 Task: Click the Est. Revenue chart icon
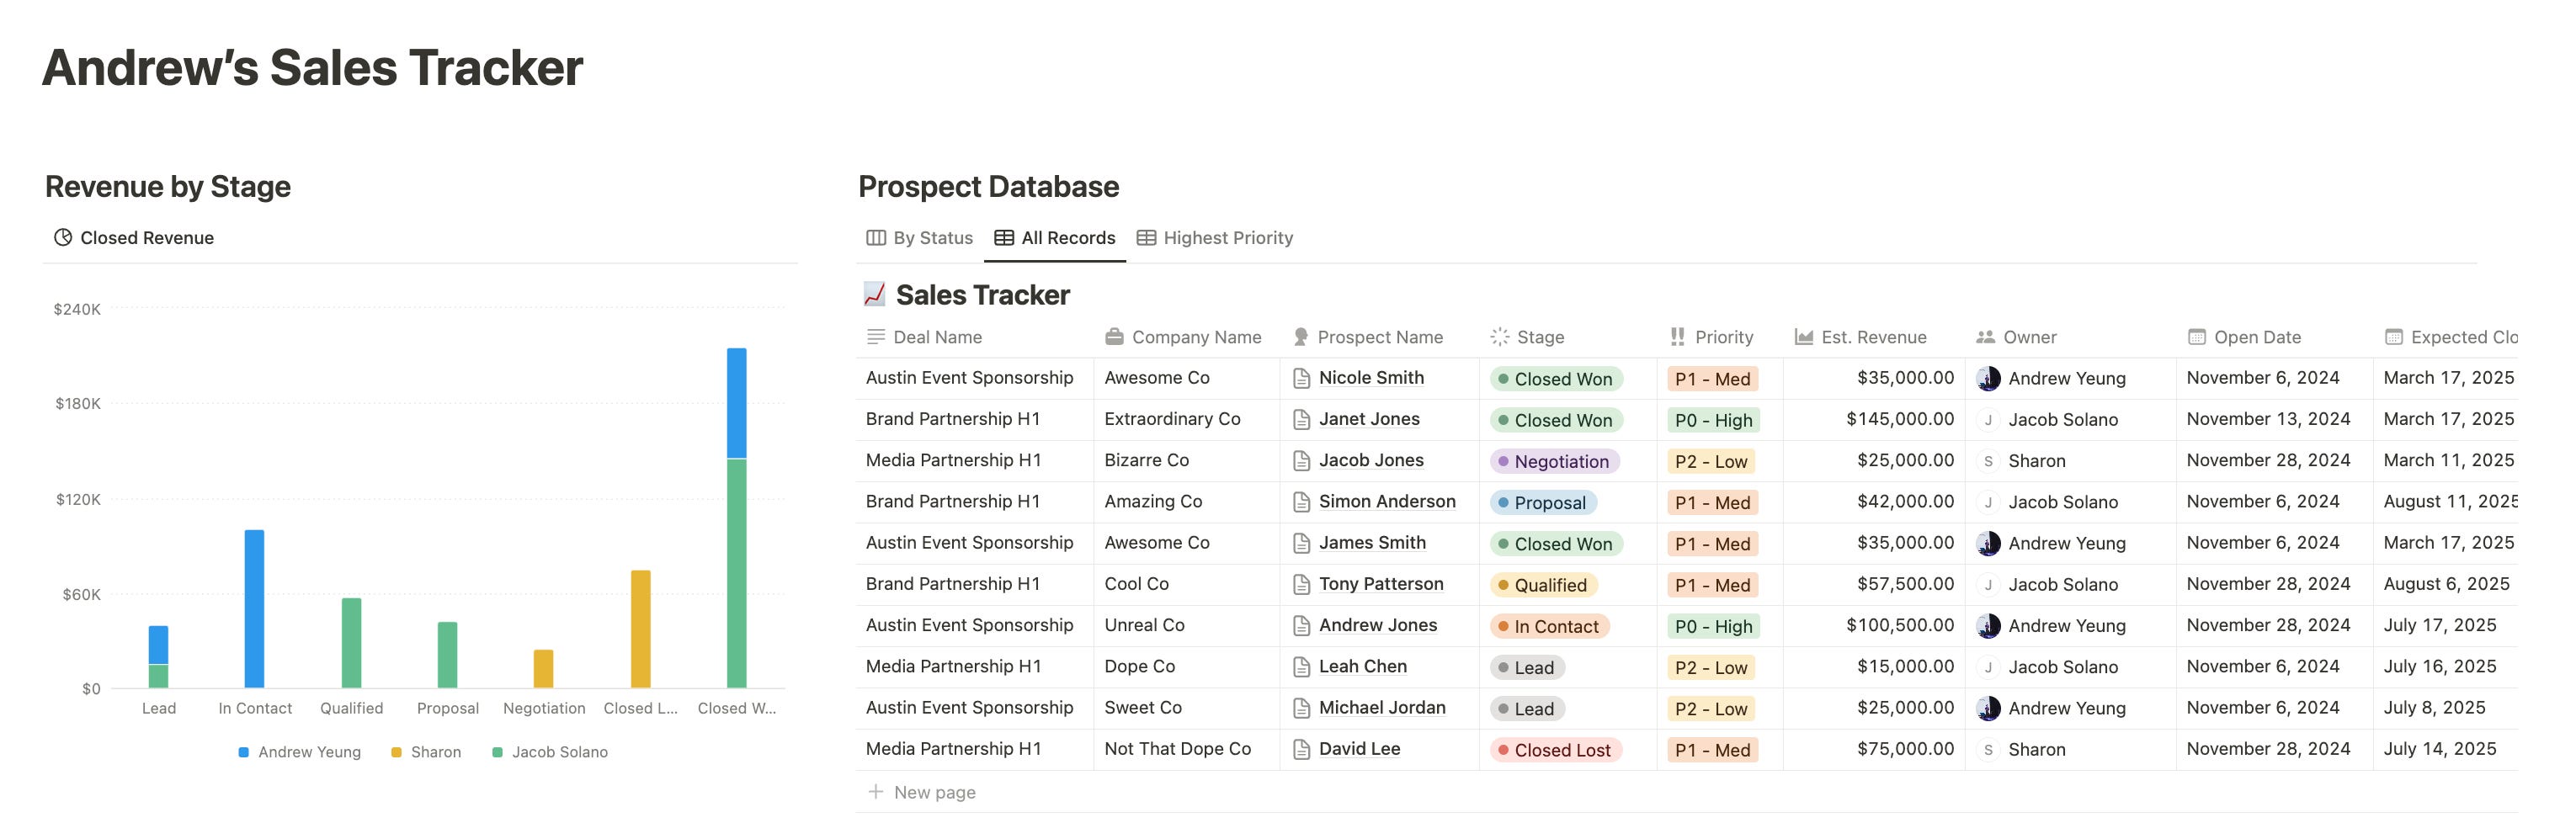pyautogui.click(x=1803, y=337)
